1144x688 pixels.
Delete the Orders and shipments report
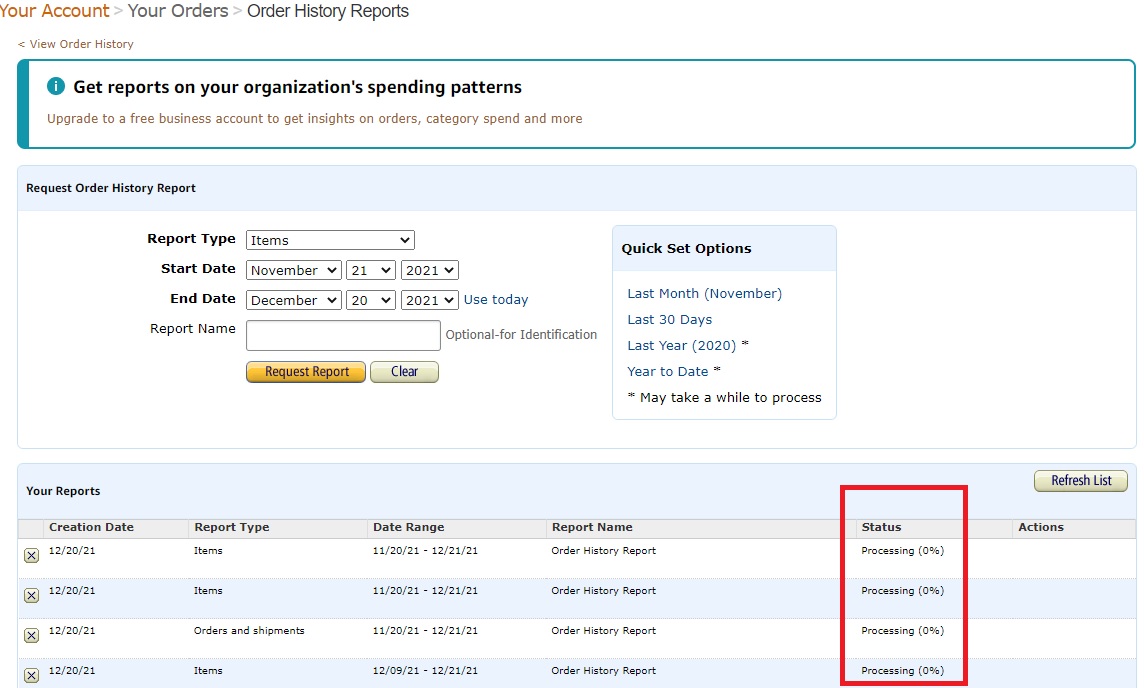(x=31, y=636)
